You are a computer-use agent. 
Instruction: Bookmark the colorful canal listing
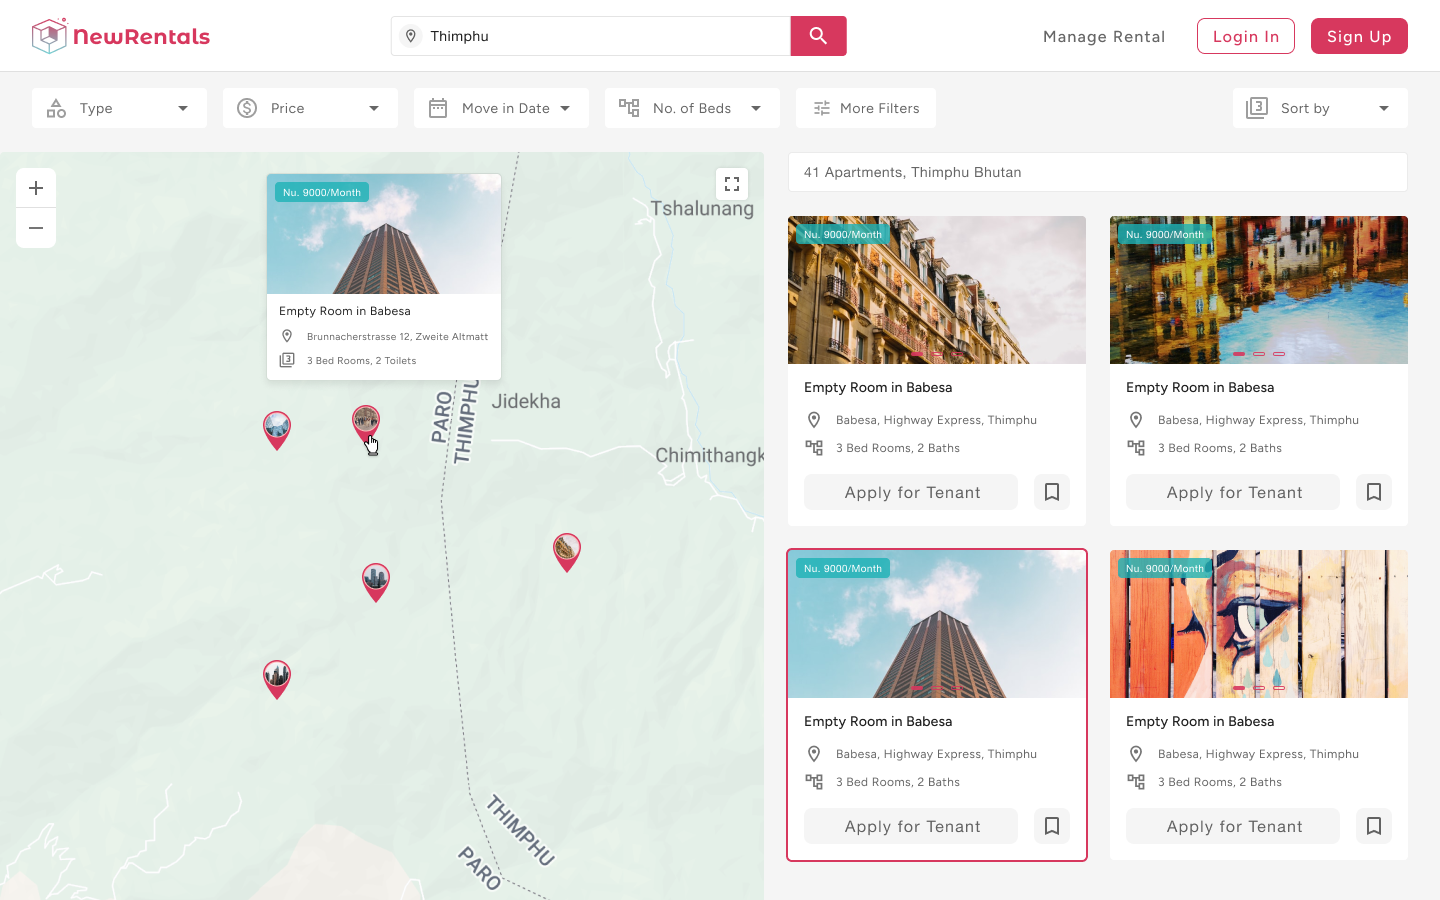click(1373, 491)
